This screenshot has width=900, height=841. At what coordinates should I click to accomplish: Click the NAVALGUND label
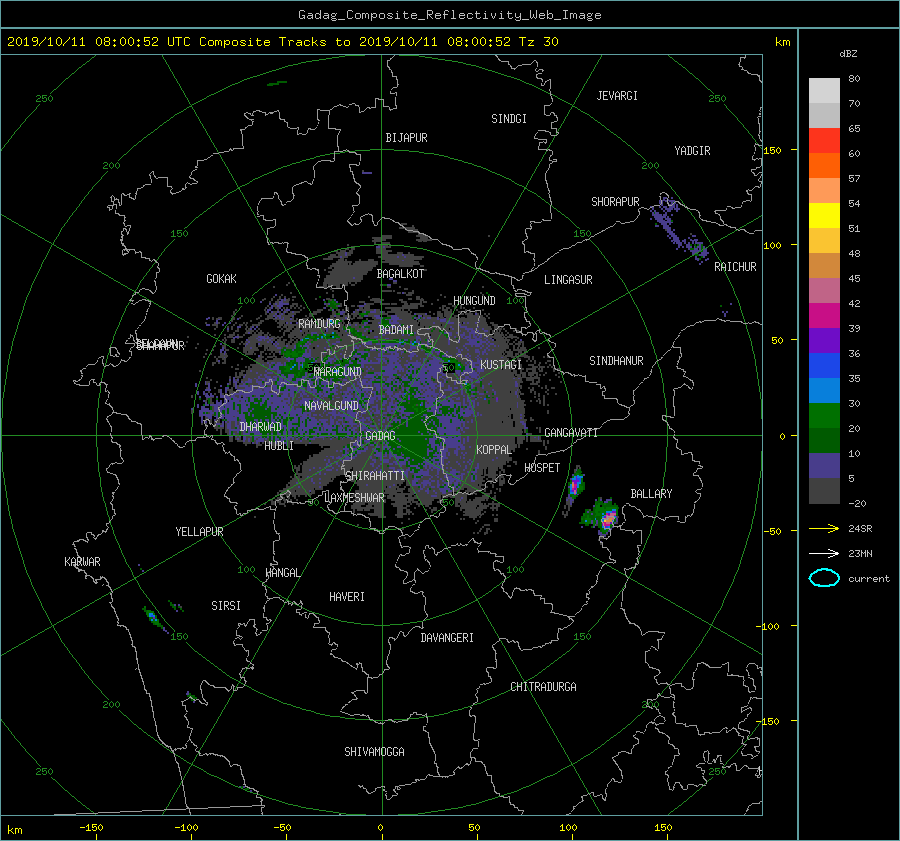(x=331, y=406)
